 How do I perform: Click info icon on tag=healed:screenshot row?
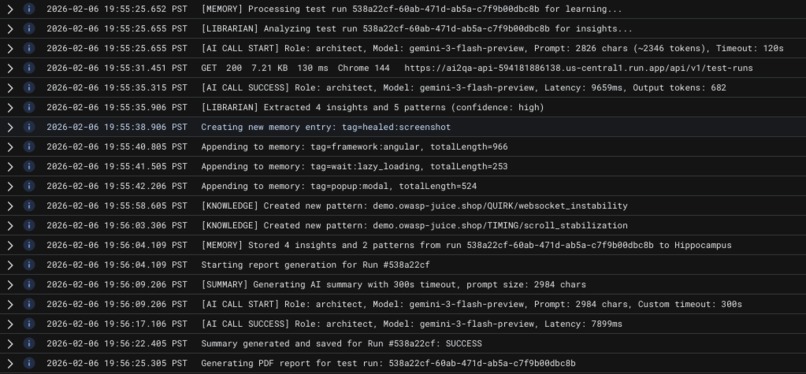click(x=29, y=127)
